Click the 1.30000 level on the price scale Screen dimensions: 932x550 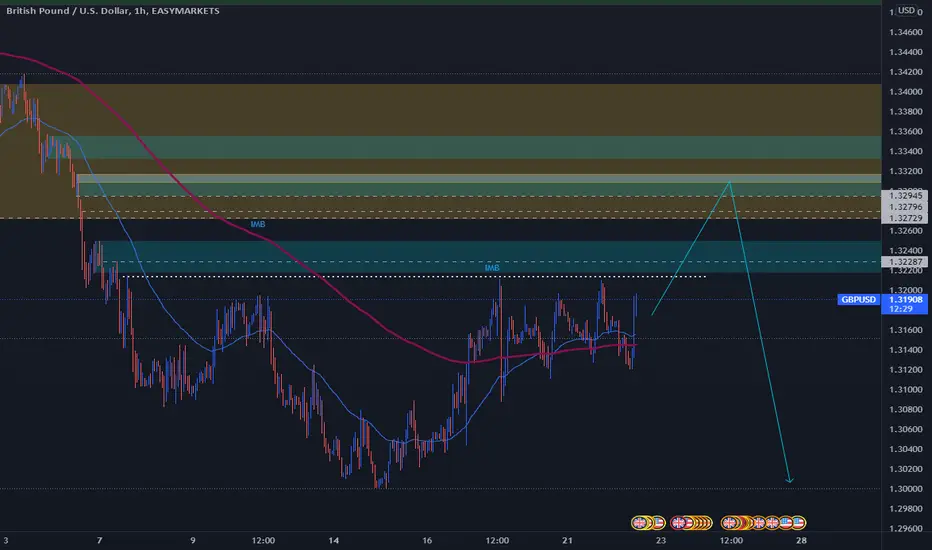[906, 489]
